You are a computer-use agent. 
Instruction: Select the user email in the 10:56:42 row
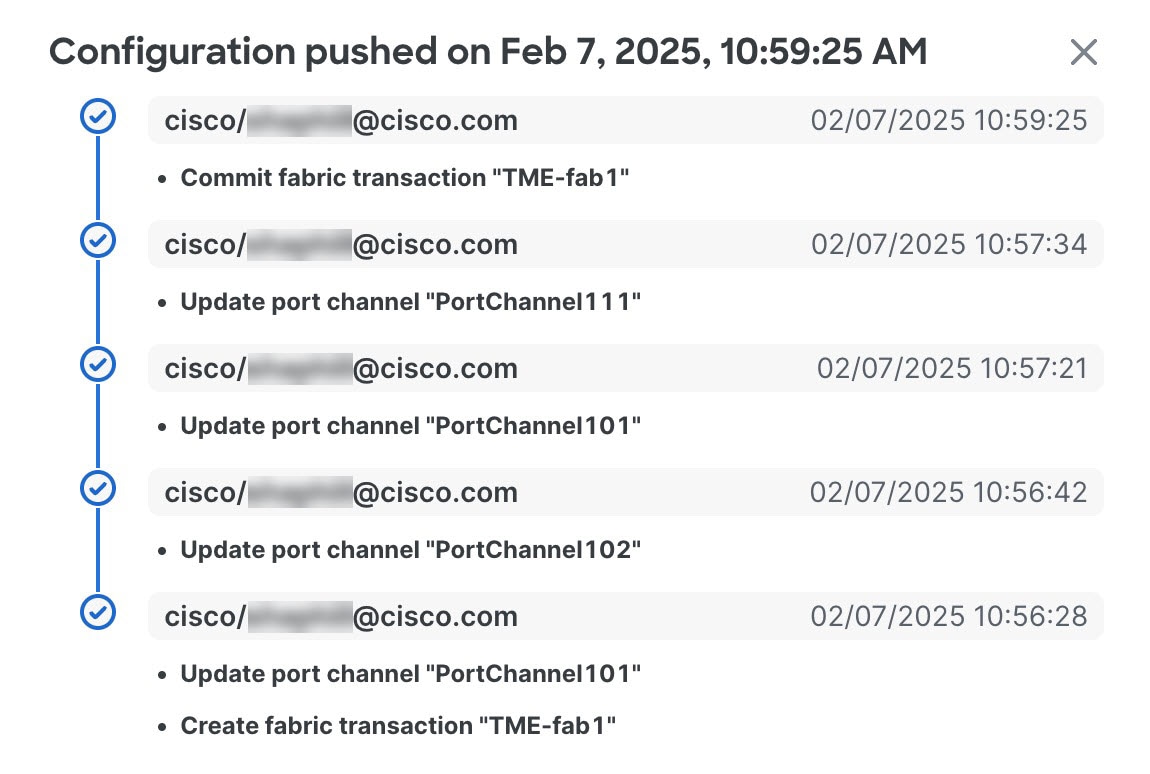coord(341,492)
